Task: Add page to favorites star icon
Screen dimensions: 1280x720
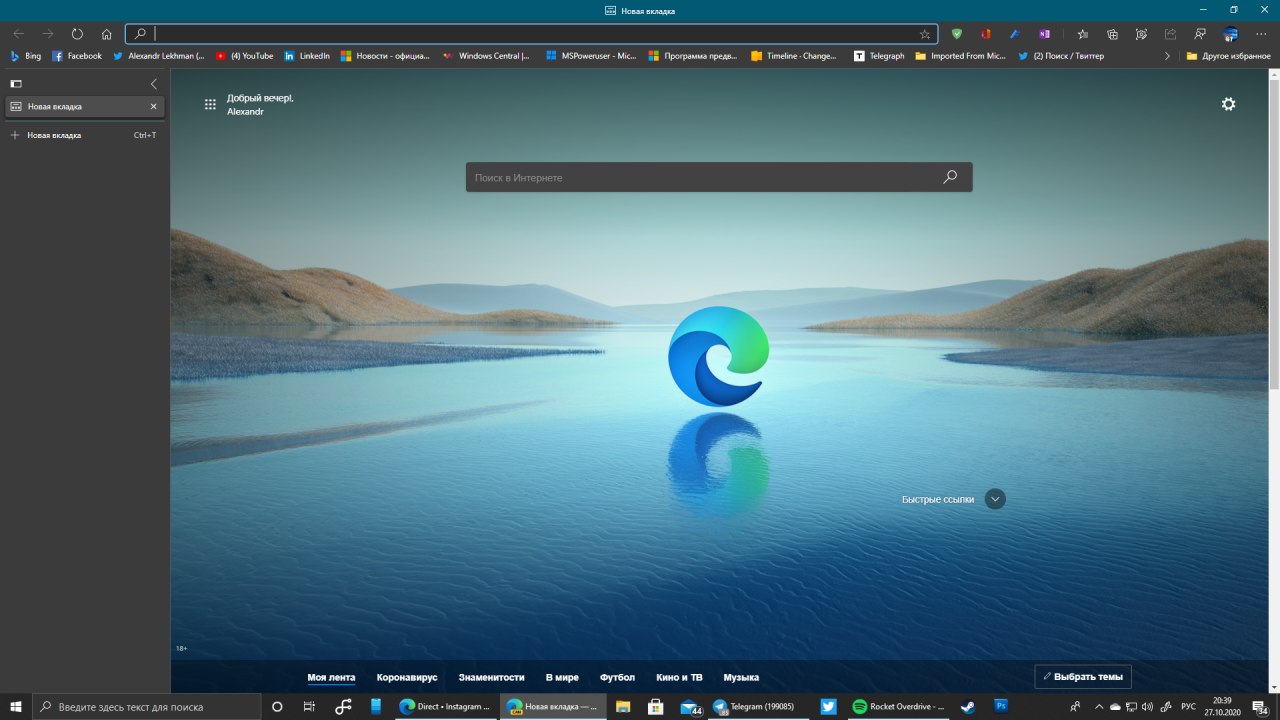Action: click(925, 34)
